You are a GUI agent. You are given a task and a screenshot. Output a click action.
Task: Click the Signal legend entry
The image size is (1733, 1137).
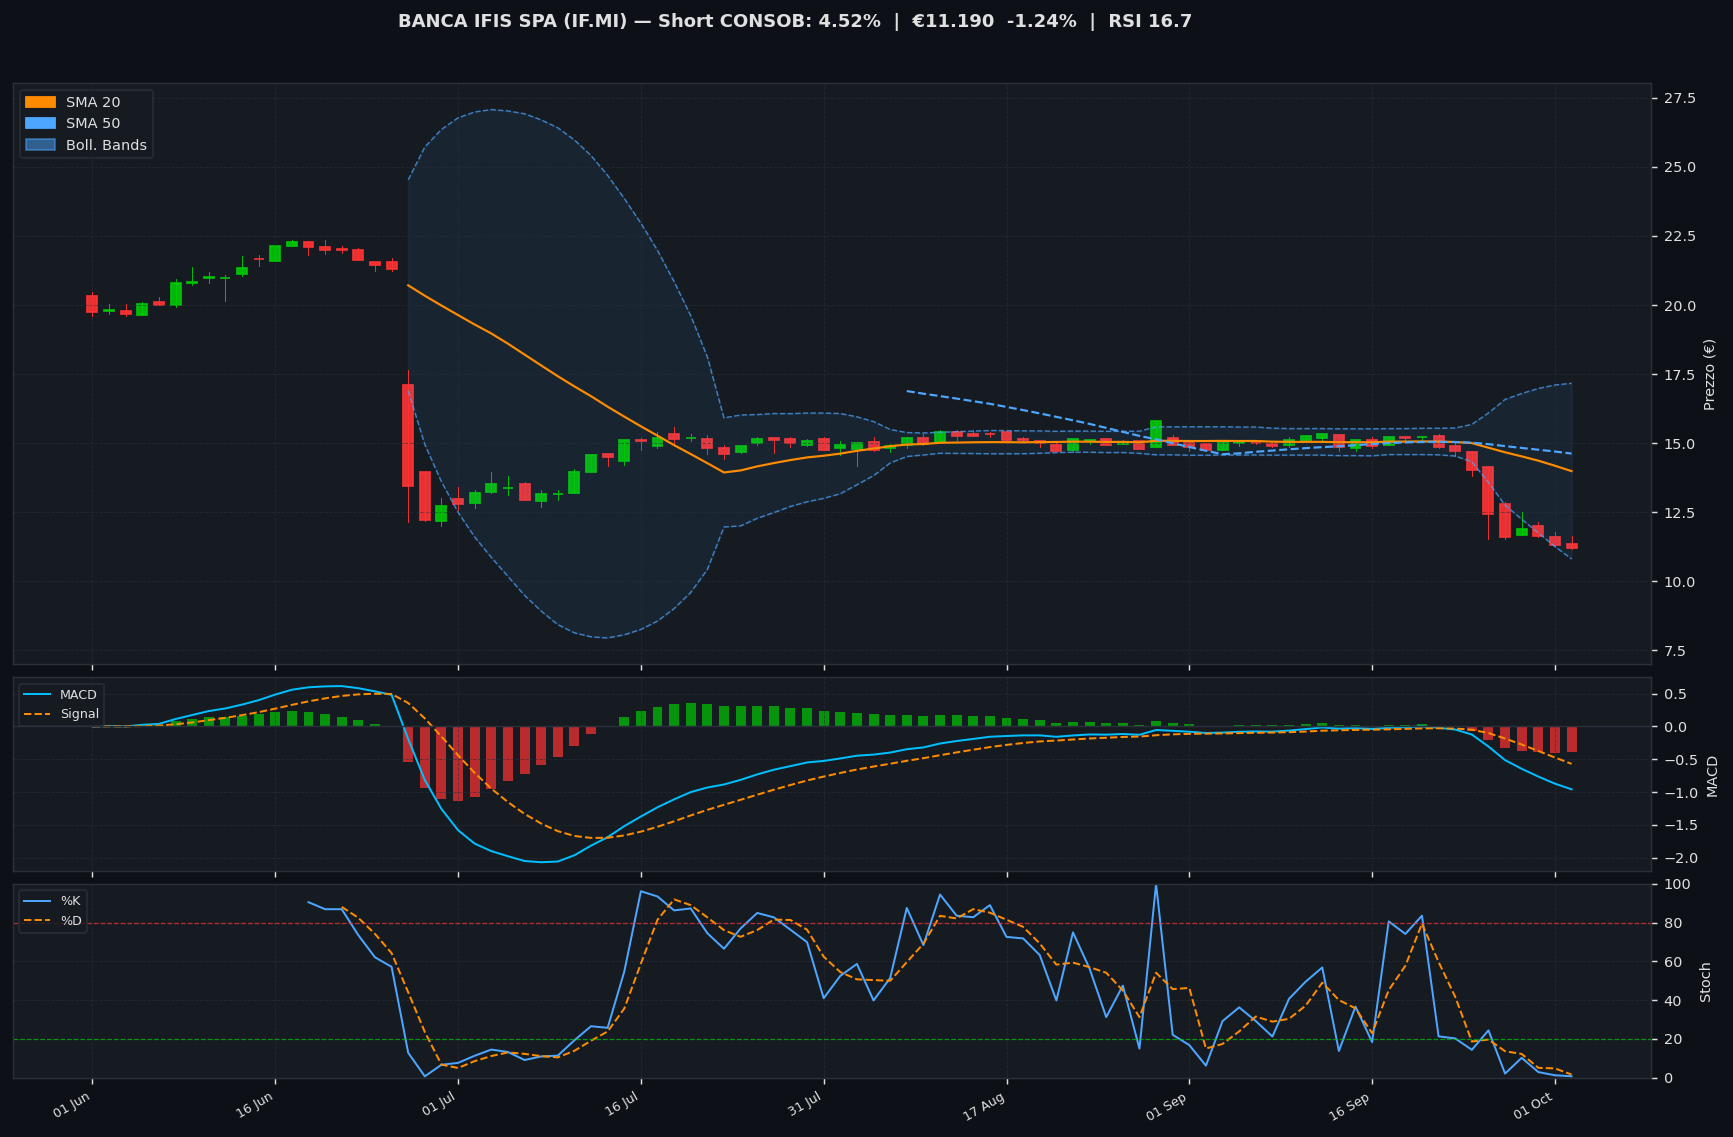[x=61, y=714]
